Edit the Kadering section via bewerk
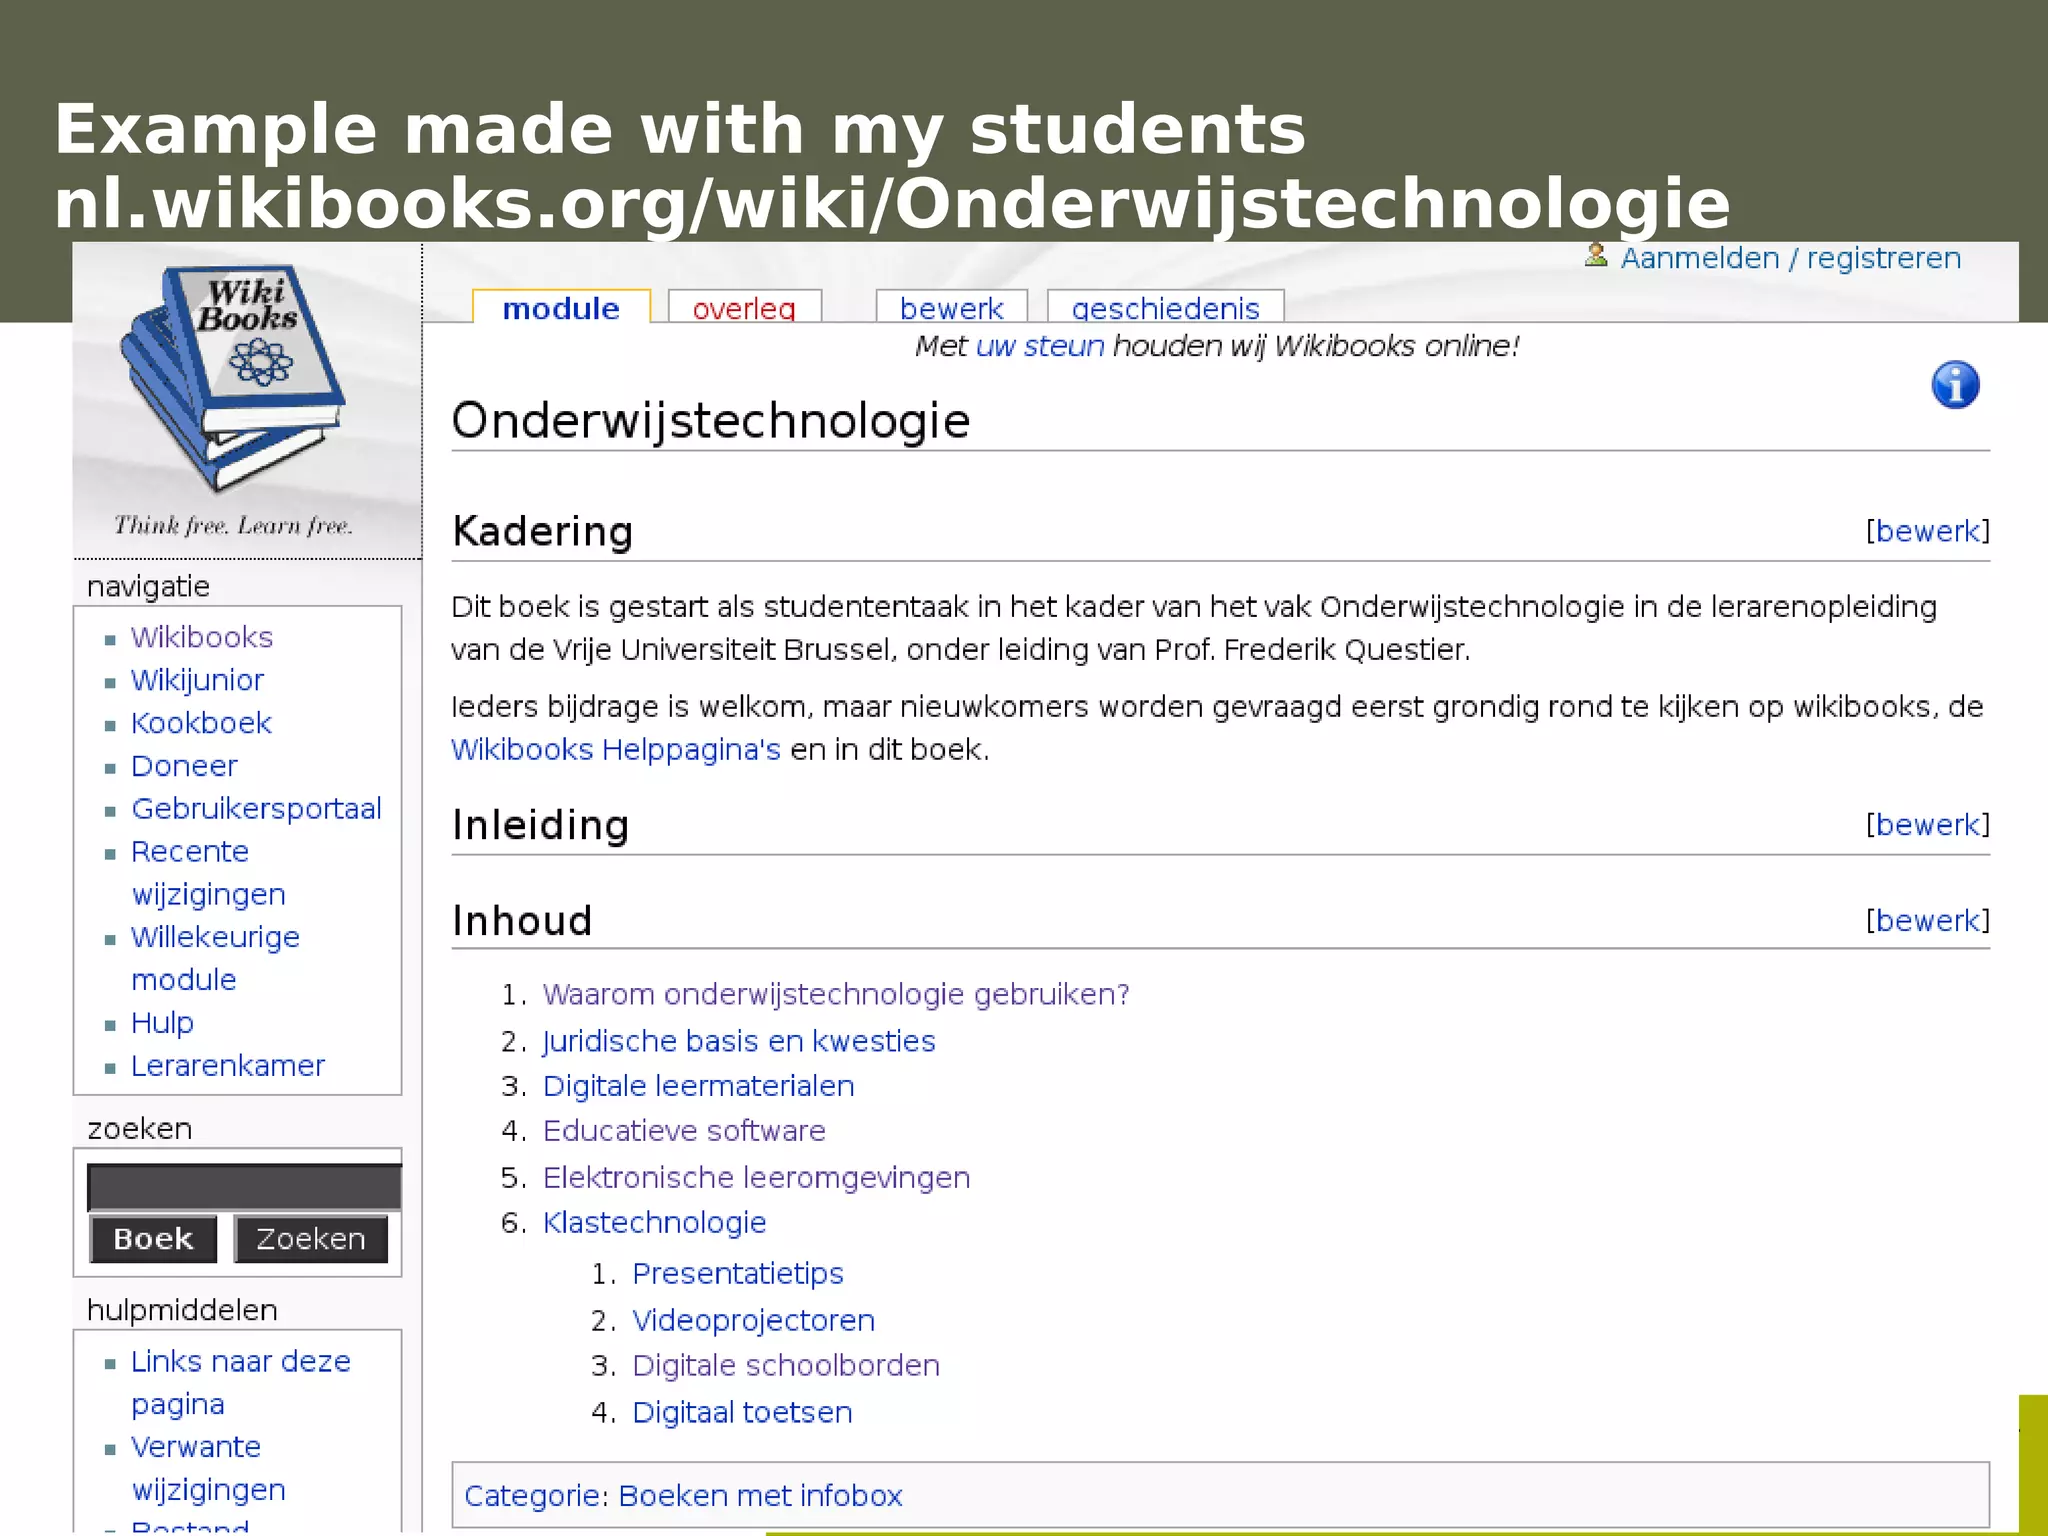2048x1536 pixels. (1927, 531)
